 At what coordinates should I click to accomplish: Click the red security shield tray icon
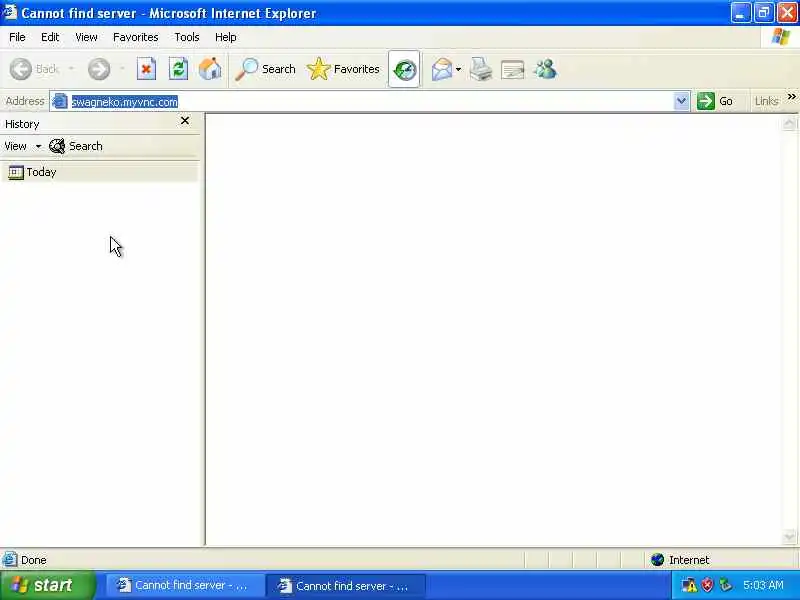point(707,585)
